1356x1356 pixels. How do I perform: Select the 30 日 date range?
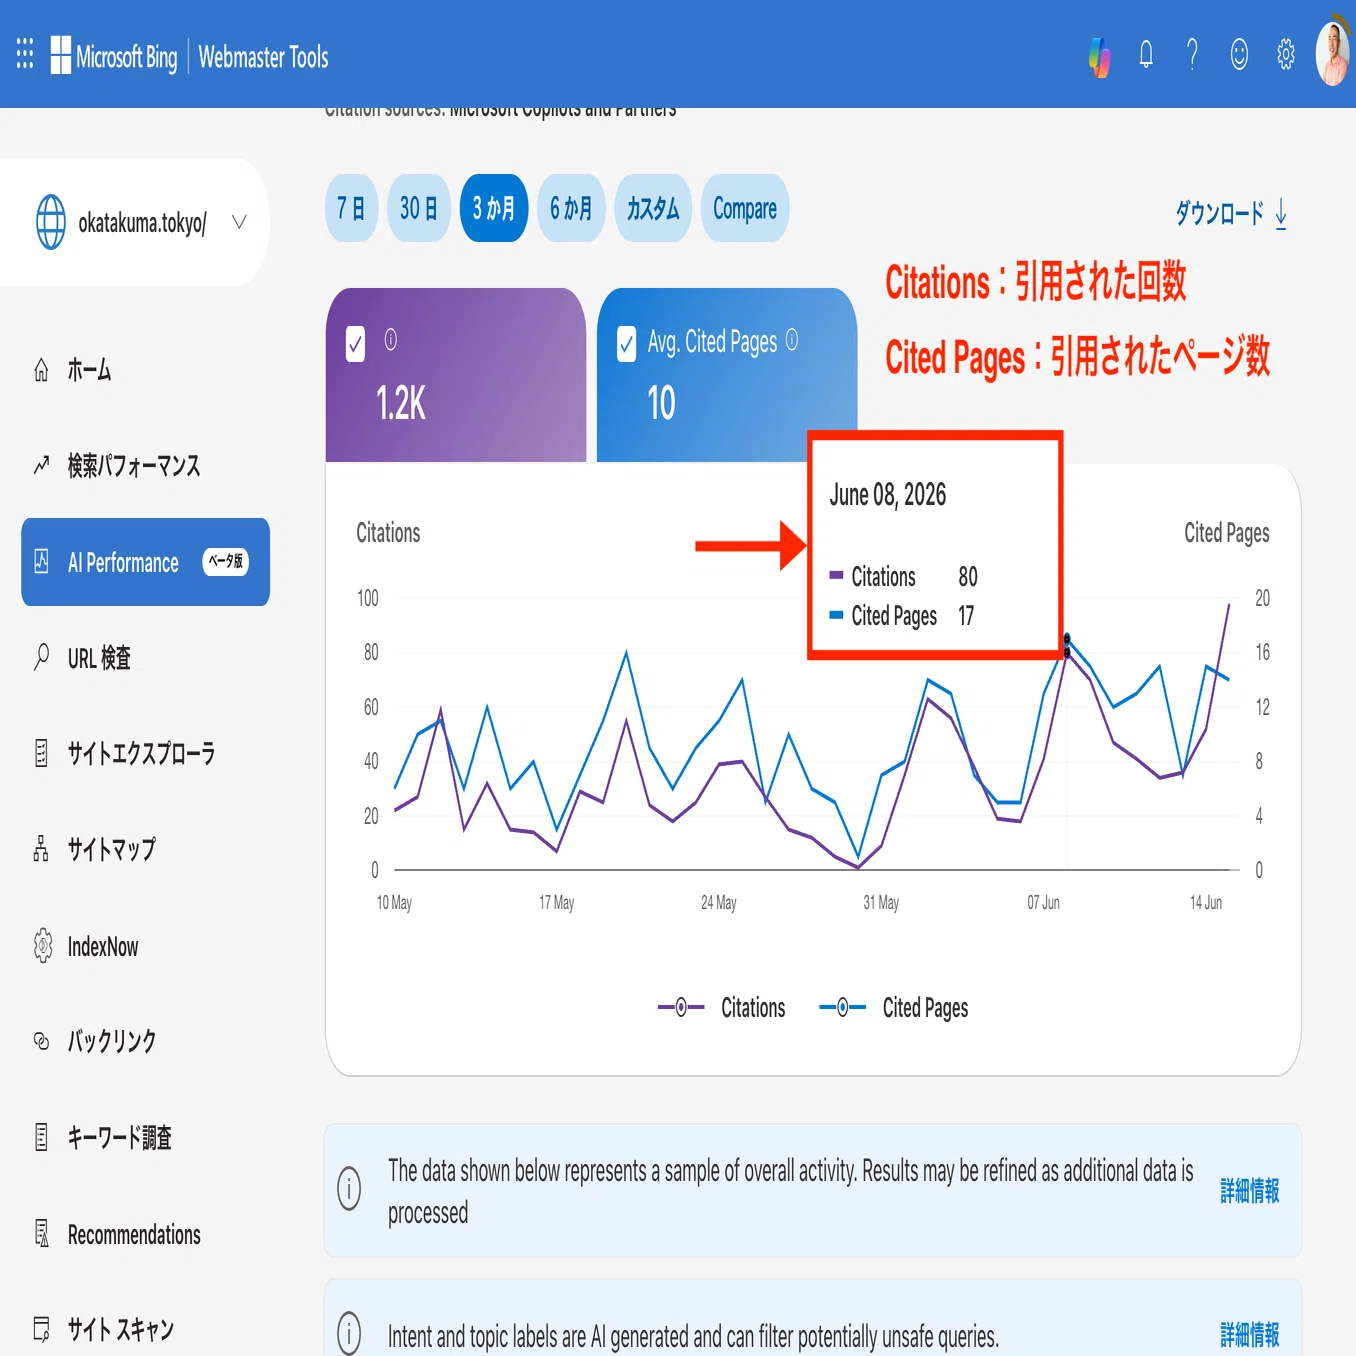click(x=418, y=208)
